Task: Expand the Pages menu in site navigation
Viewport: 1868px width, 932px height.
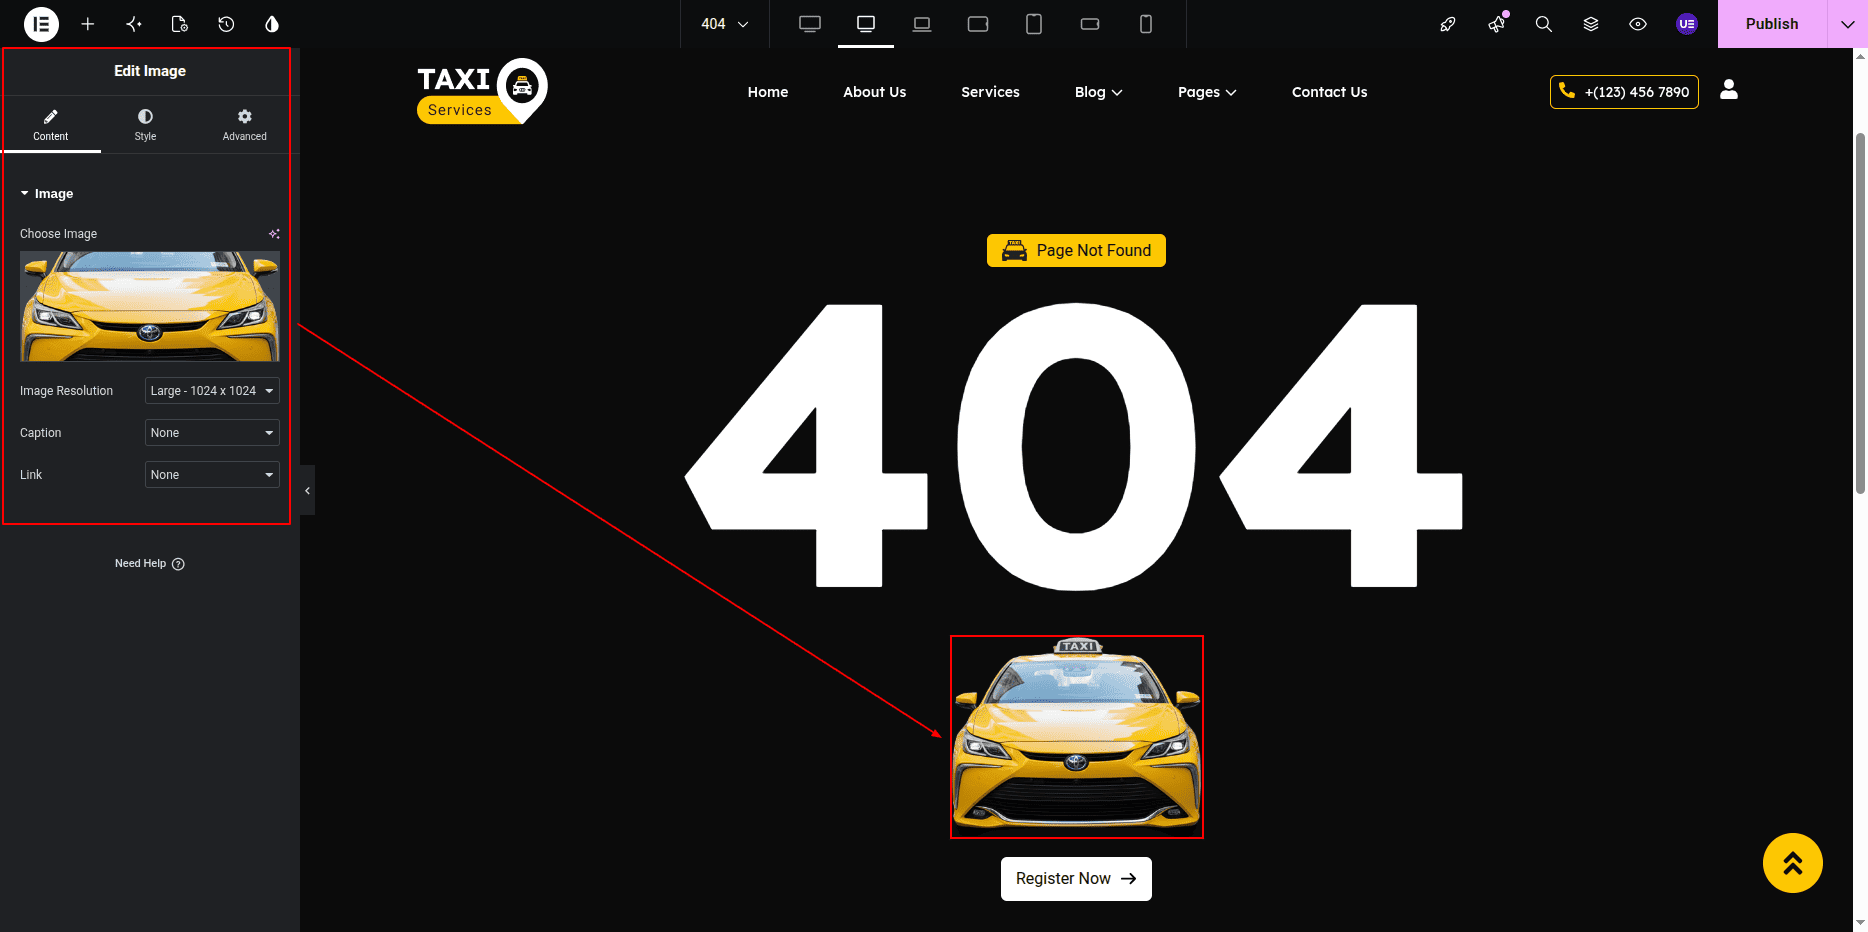Action: click(x=1207, y=92)
